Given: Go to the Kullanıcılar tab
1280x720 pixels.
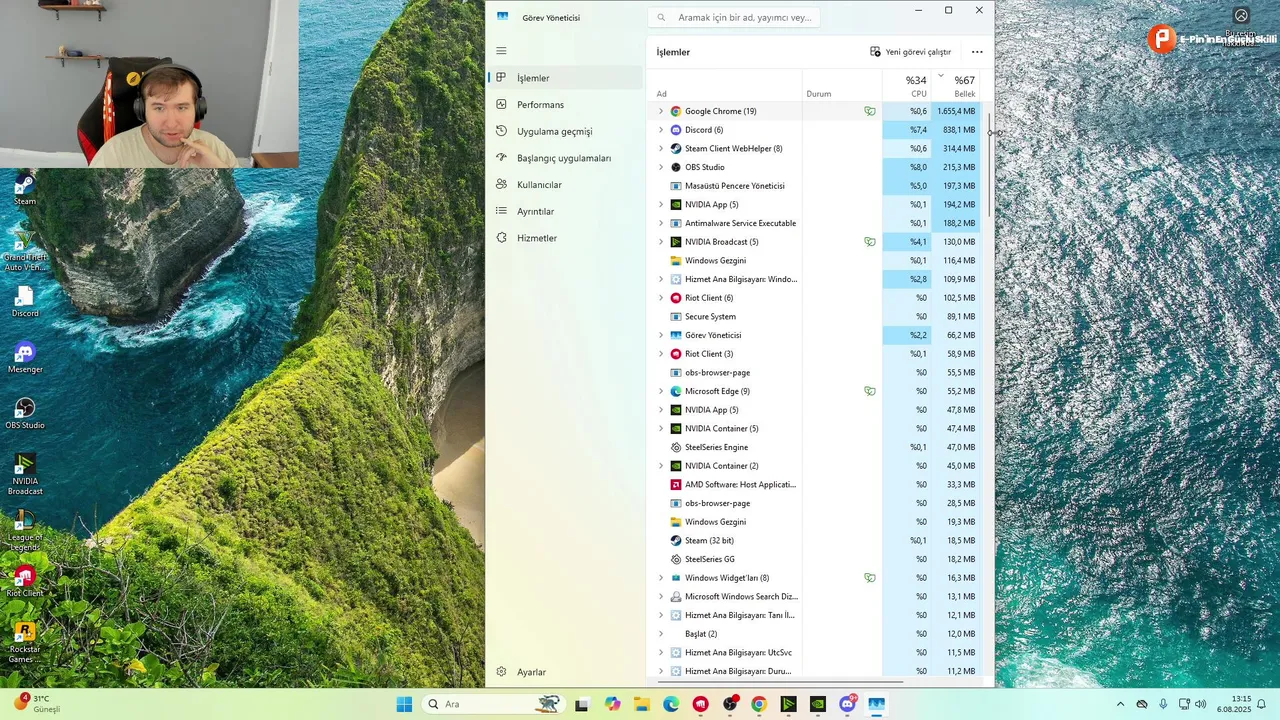Looking at the screenshot, I should [x=565, y=185].
